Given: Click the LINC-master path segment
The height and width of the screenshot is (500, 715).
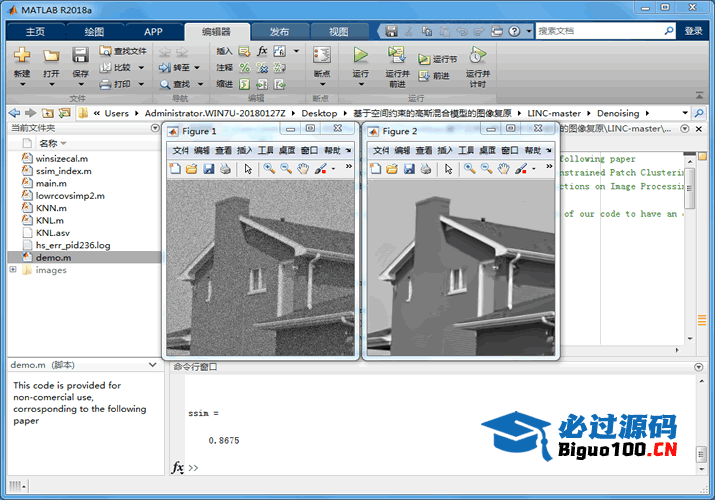Looking at the screenshot, I should [x=554, y=113].
